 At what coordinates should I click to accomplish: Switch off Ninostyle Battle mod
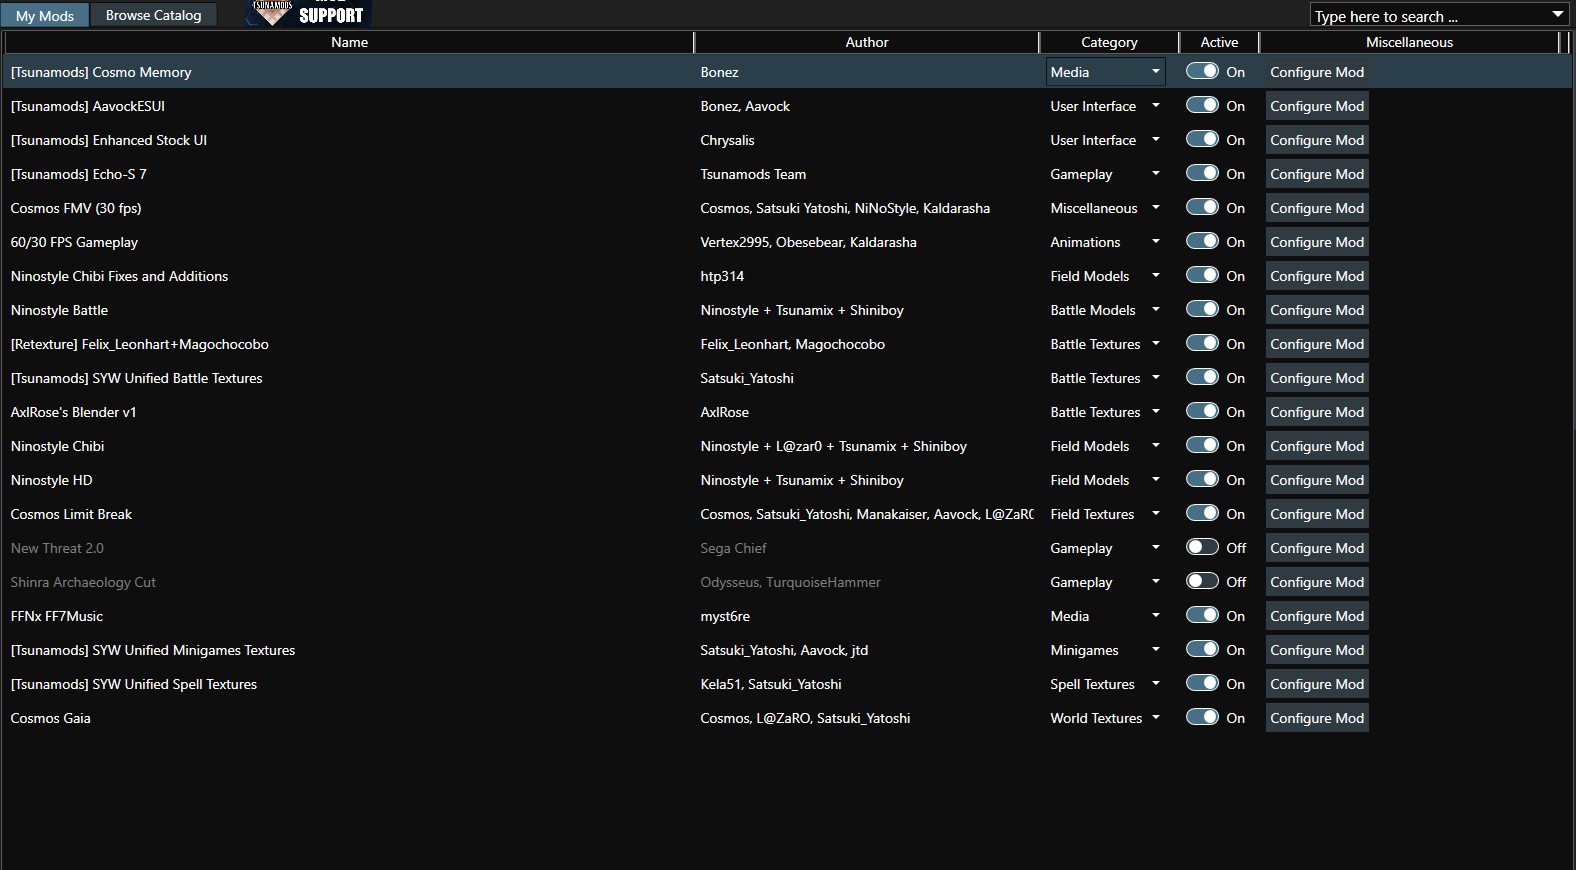tap(1202, 310)
